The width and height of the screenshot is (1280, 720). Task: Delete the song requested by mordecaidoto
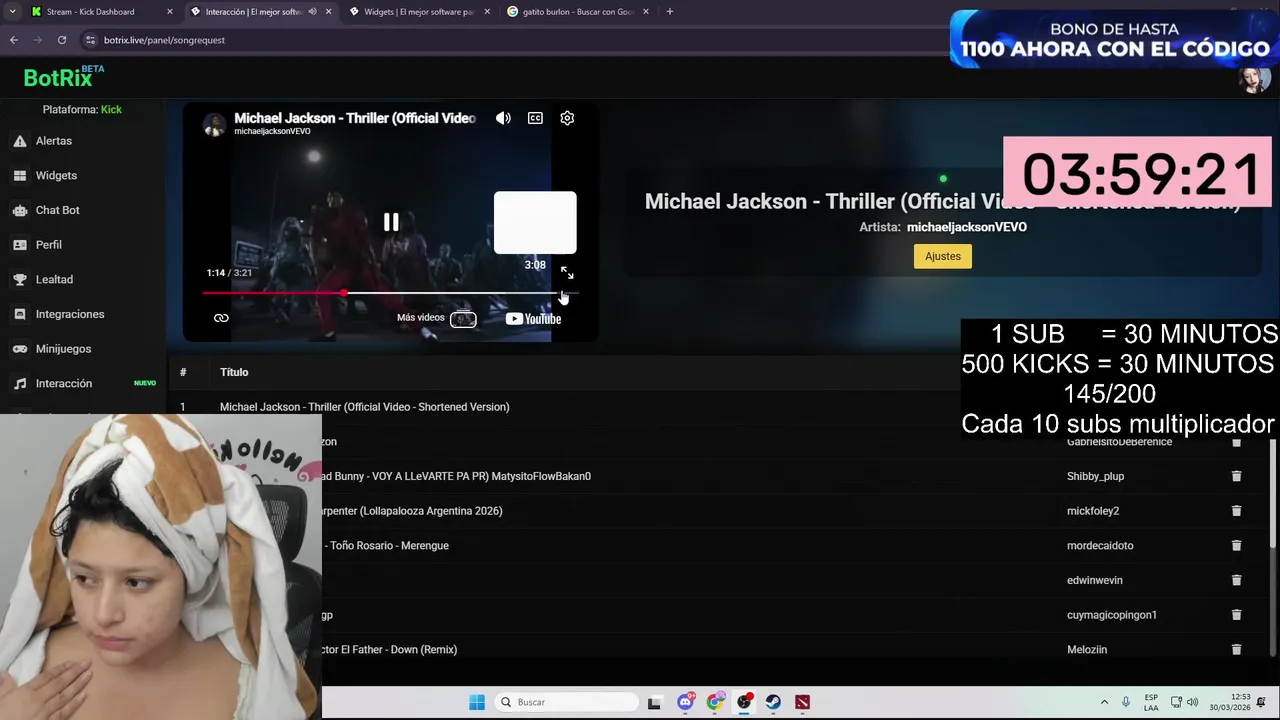(x=1236, y=545)
